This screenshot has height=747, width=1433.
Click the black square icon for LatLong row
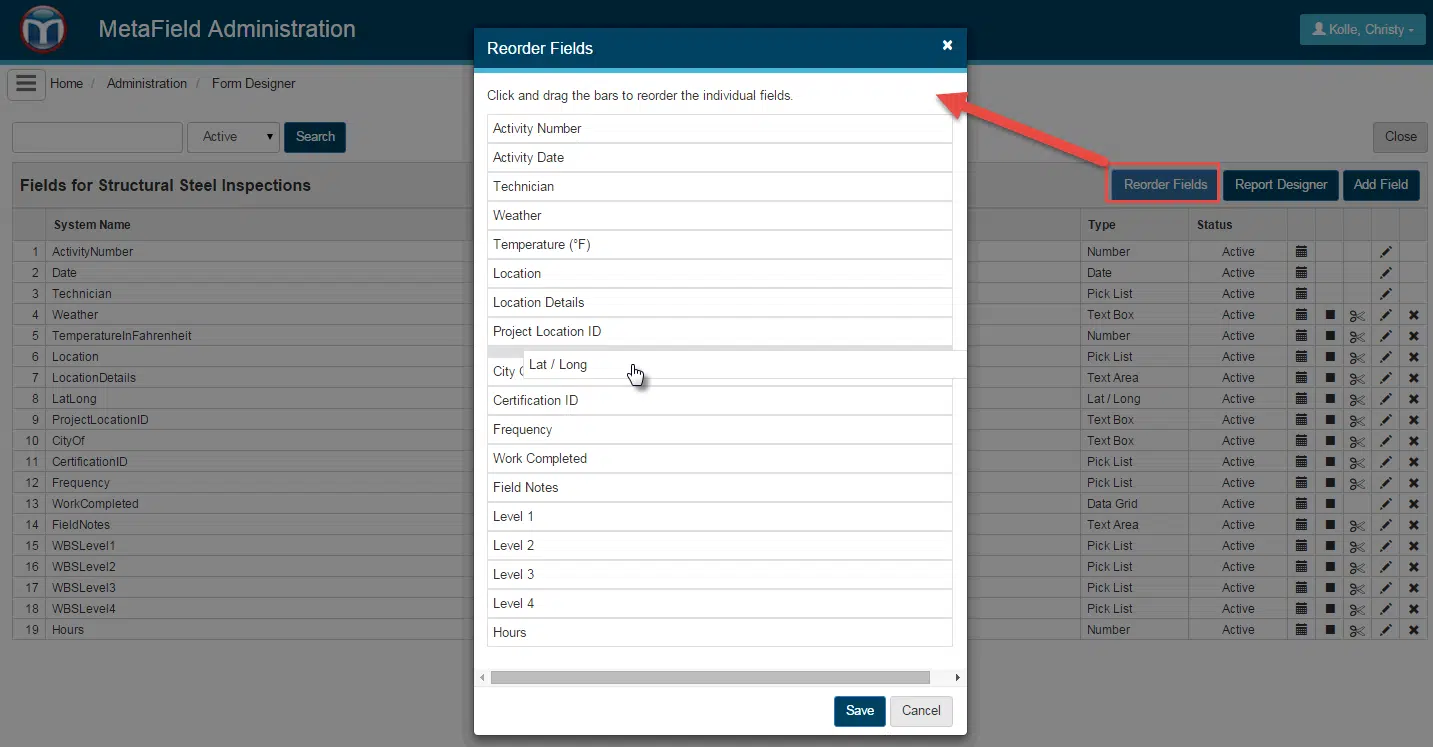coord(1330,399)
